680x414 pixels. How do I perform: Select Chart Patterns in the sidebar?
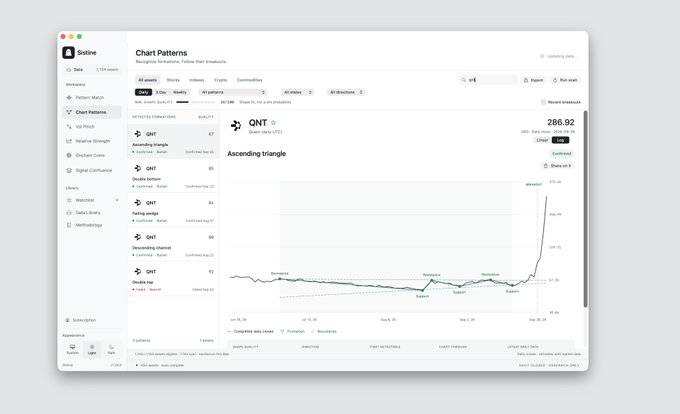(x=92, y=112)
